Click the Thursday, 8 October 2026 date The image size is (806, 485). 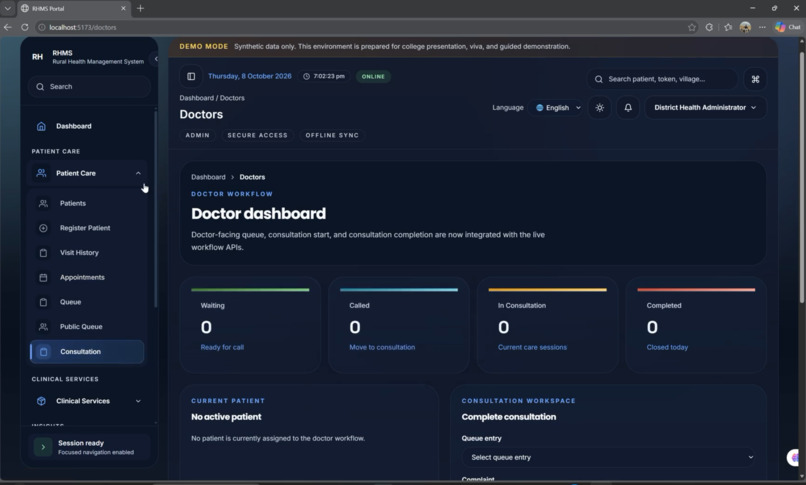[250, 77]
